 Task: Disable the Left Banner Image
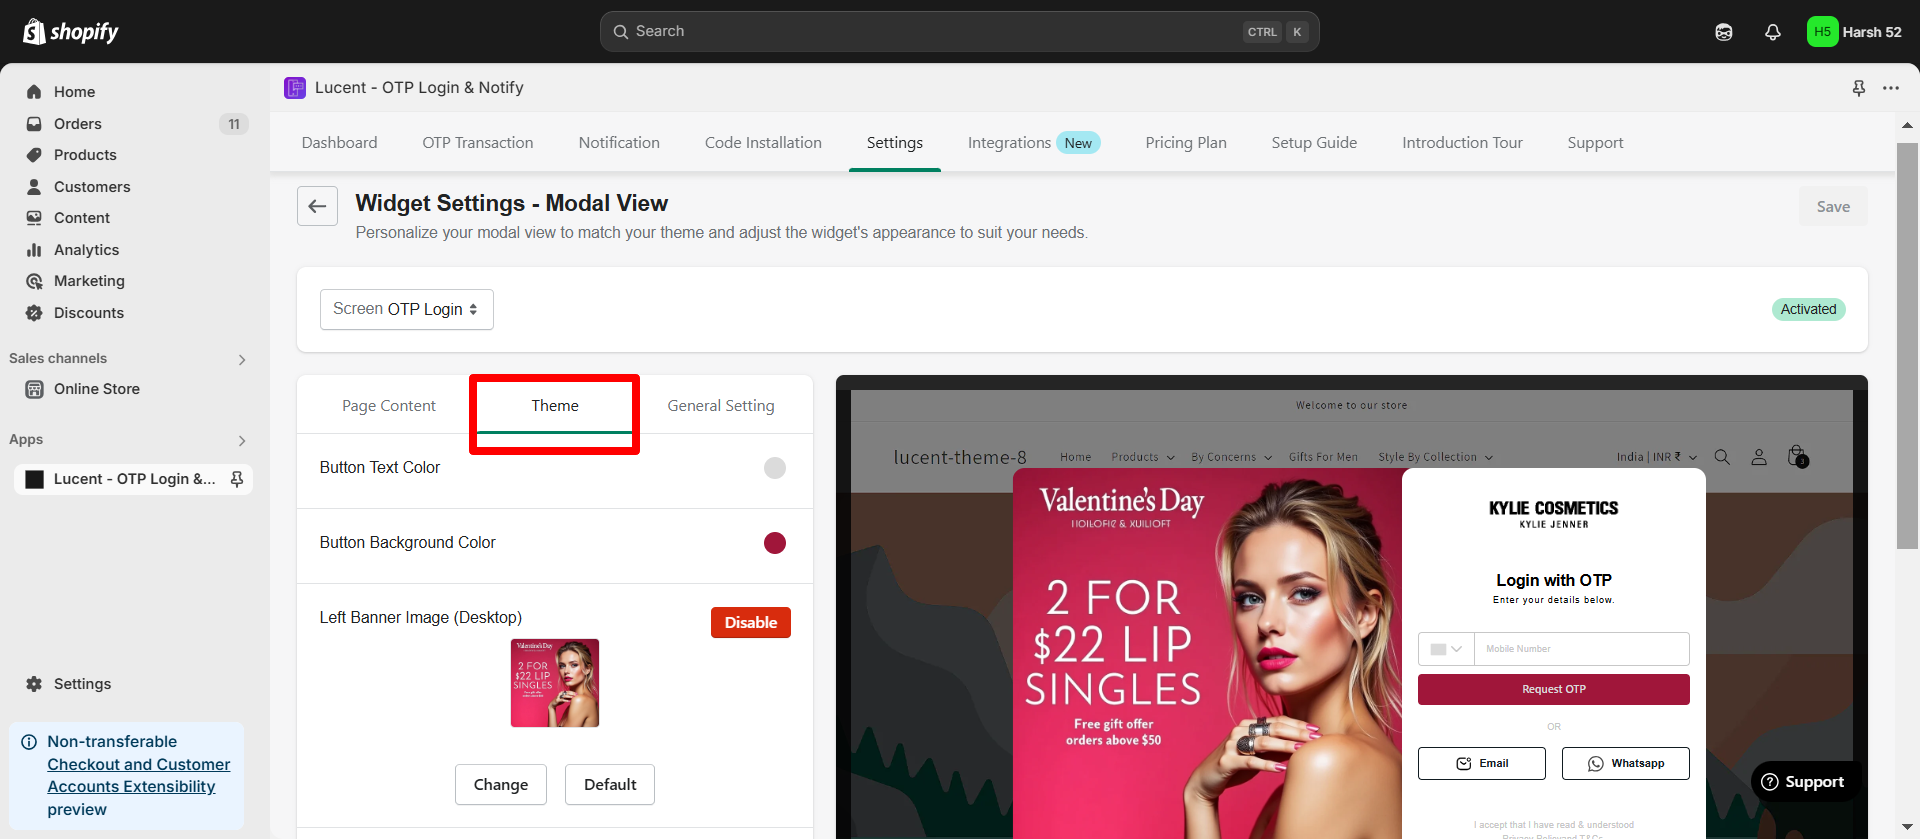[751, 622]
